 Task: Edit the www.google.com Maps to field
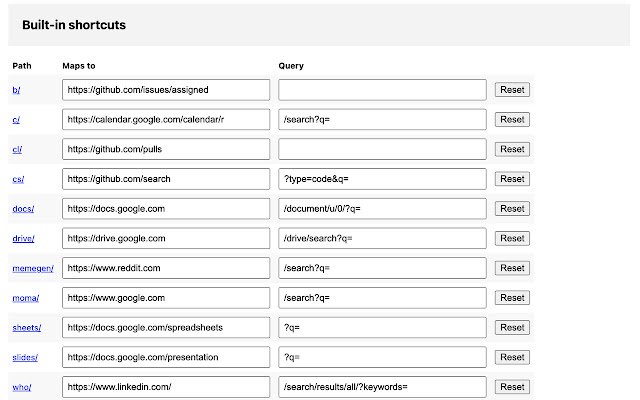(x=166, y=298)
